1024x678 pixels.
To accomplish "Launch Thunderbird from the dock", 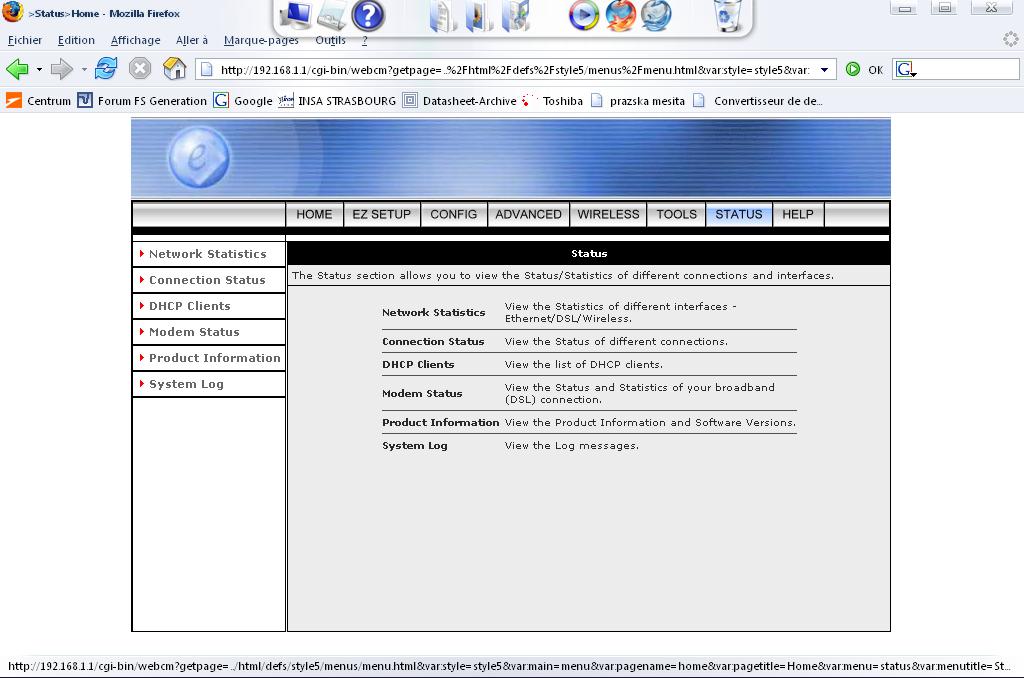I will 656,16.
